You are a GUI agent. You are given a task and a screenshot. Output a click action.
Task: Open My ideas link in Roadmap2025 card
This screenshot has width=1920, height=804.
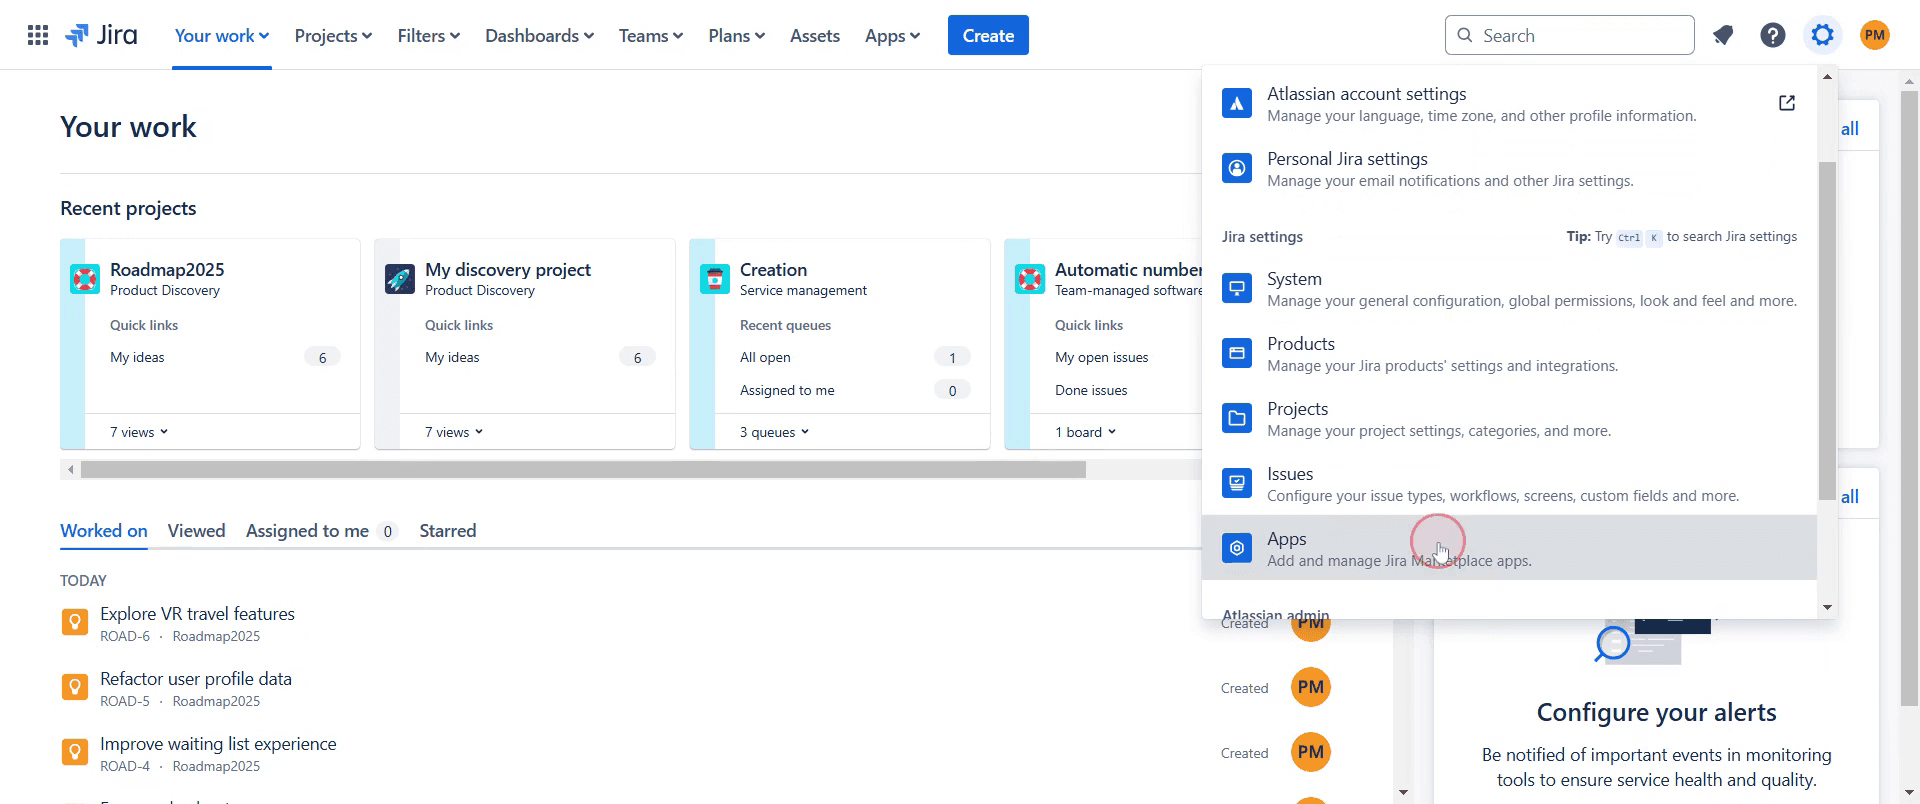(x=137, y=357)
